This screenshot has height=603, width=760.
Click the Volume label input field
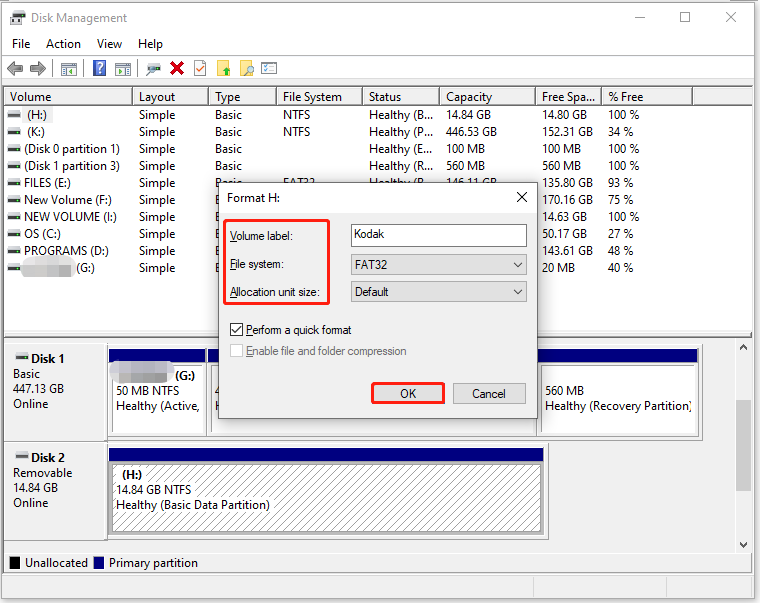439,235
